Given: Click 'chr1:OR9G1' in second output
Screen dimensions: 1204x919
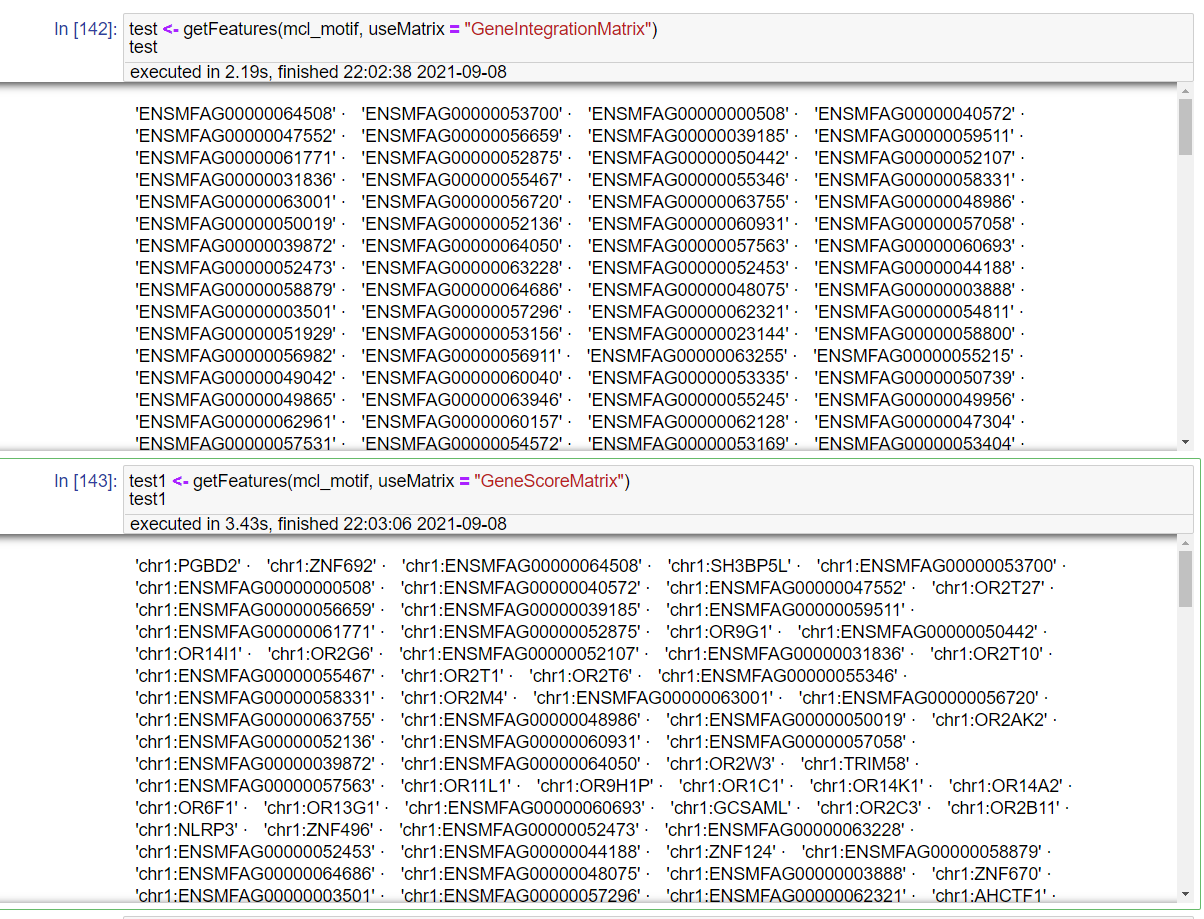Looking at the screenshot, I should [720, 632].
